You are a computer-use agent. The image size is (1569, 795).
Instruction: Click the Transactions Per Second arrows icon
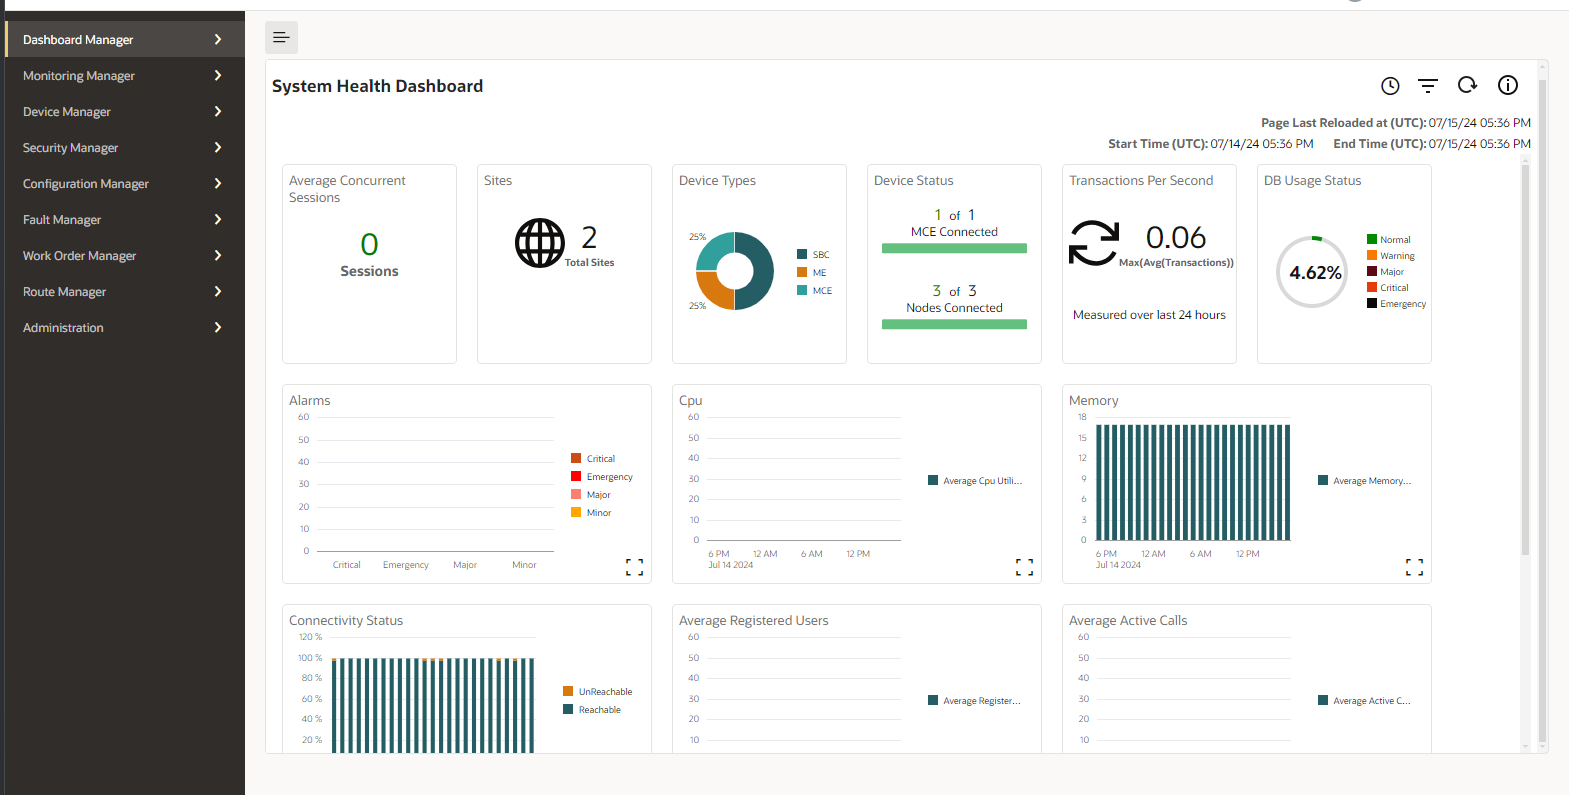[1094, 243]
